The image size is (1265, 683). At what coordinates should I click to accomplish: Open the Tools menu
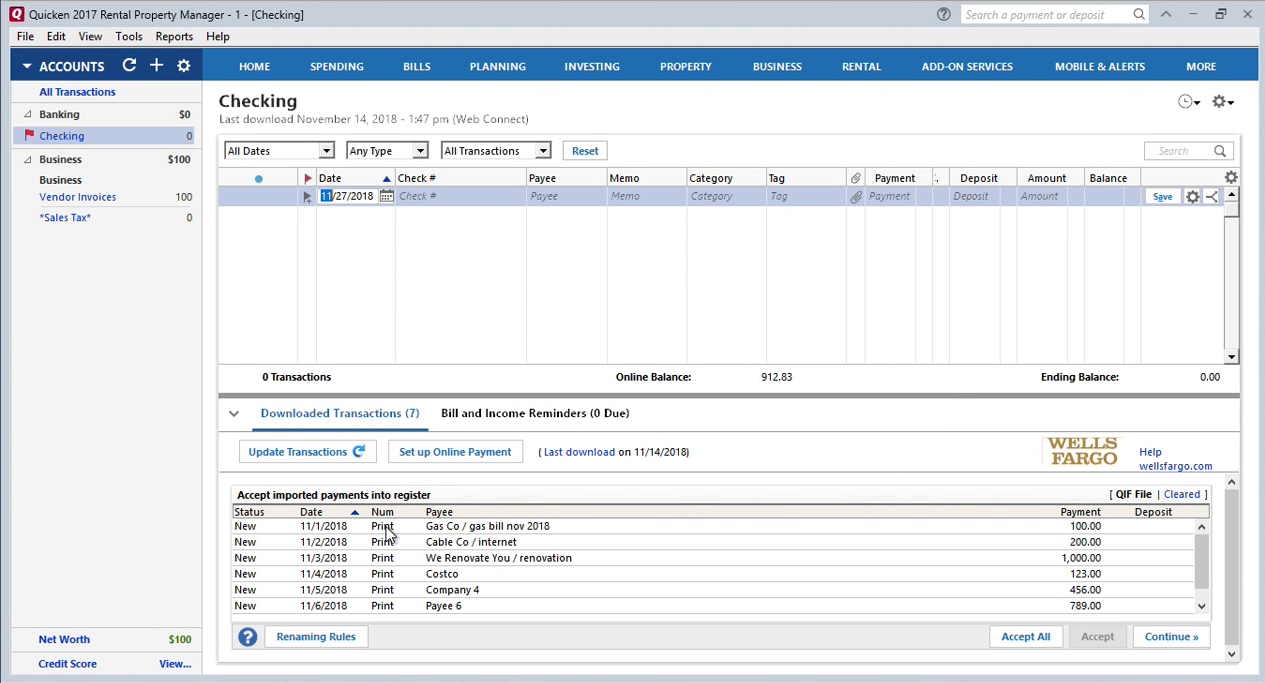click(x=129, y=36)
